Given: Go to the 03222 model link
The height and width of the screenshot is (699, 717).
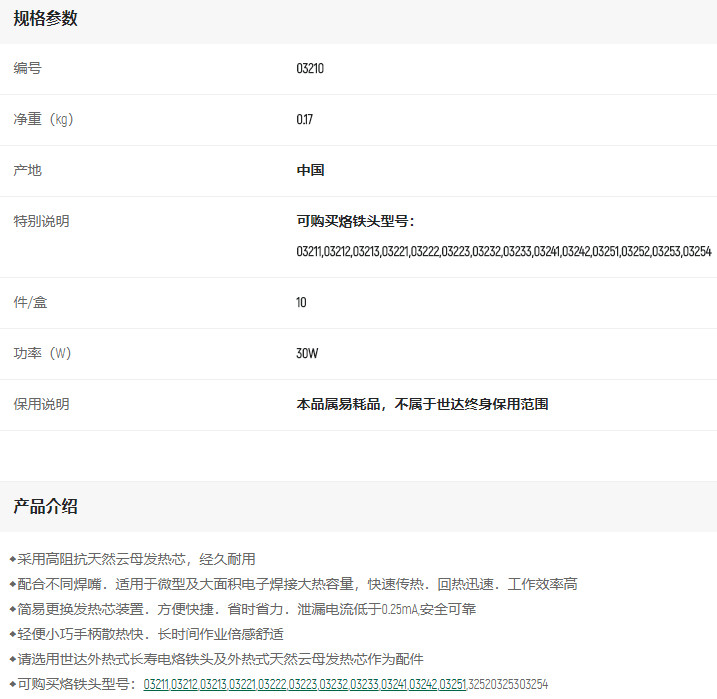Looking at the screenshot, I should (x=272, y=684).
